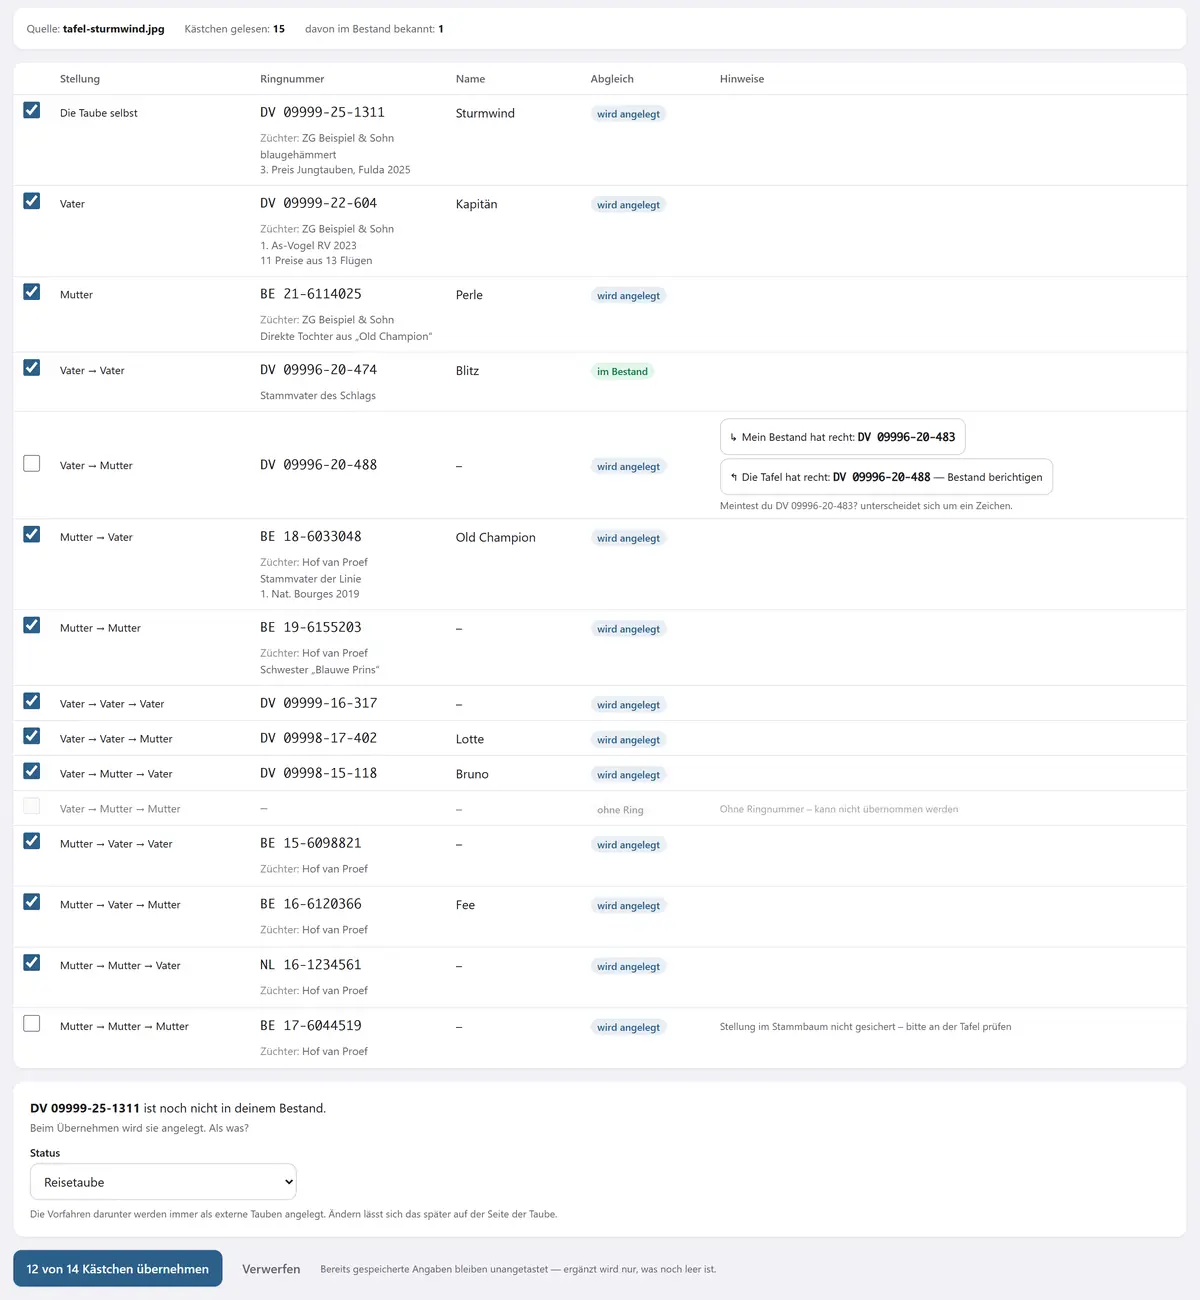Click the 'Mutter → Mutter → Mutter' position label
The image size is (1200, 1300).
[x=124, y=1027]
